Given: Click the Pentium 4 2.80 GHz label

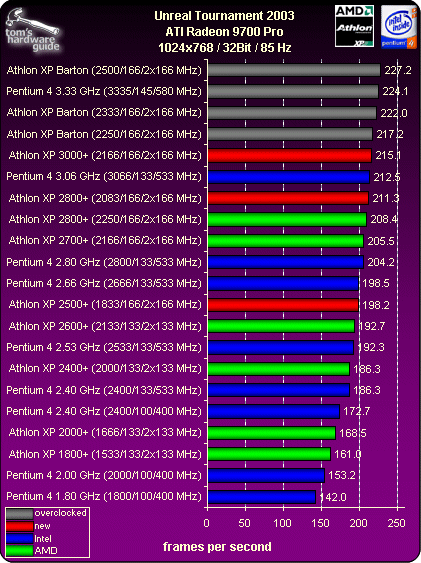Looking at the screenshot, I should pyautogui.click(x=104, y=262).
